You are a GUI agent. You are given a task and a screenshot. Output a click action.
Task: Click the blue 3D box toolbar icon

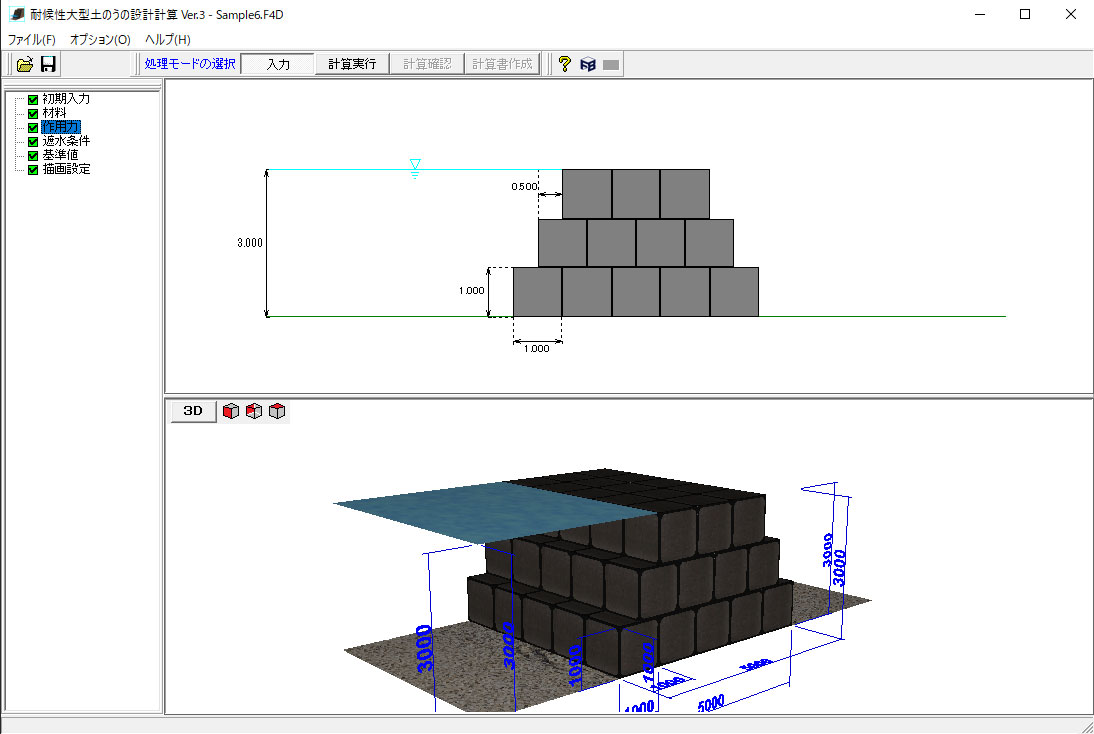point(588,64)
